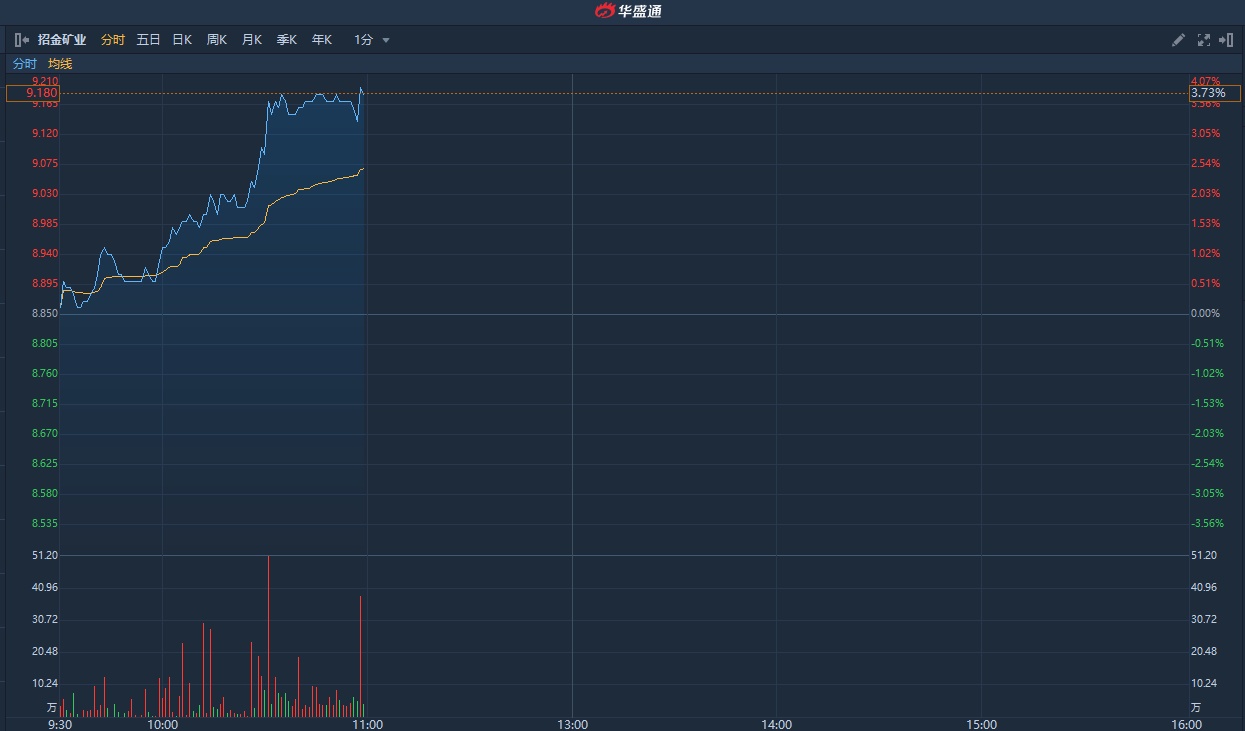Click the 3.73% change percentage label
Viewport: 1245px width, 731px height.
pyautogui.click(x=1214, y=93)
